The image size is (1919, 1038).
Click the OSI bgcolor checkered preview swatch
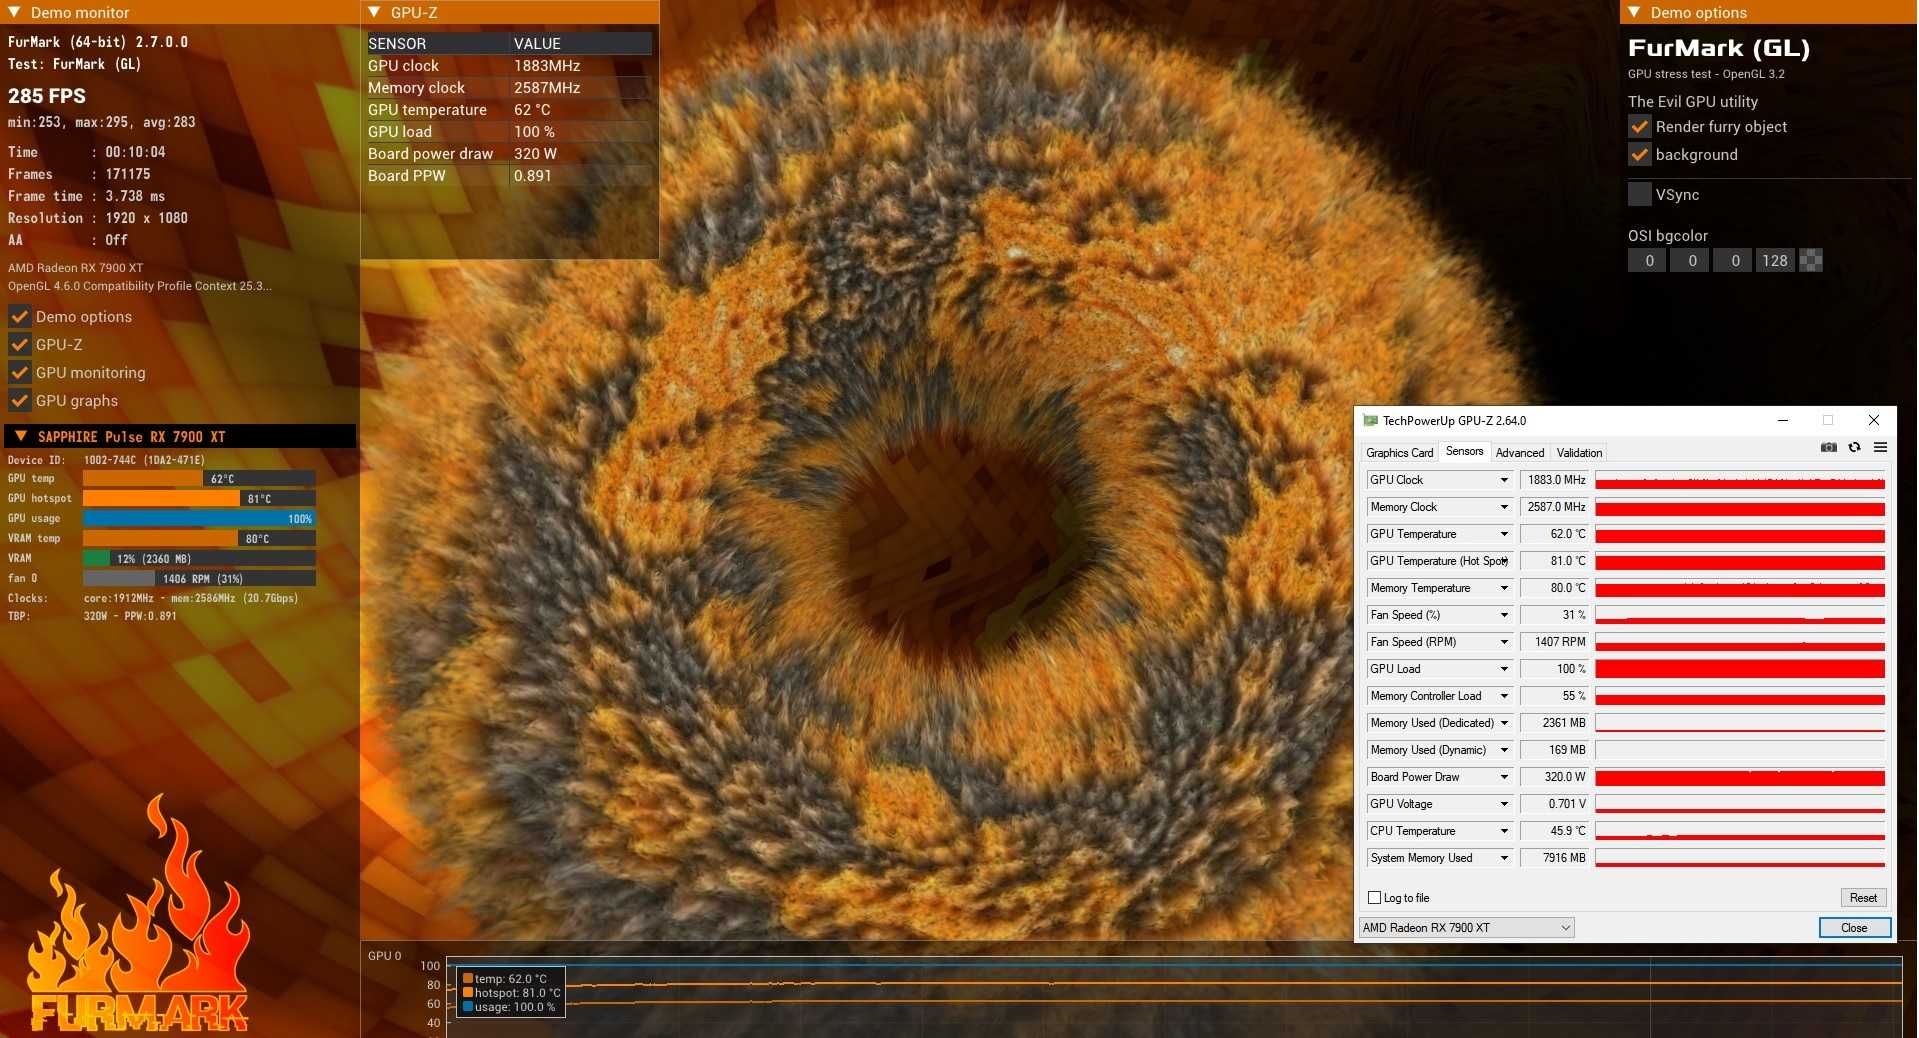[1811, 261]
